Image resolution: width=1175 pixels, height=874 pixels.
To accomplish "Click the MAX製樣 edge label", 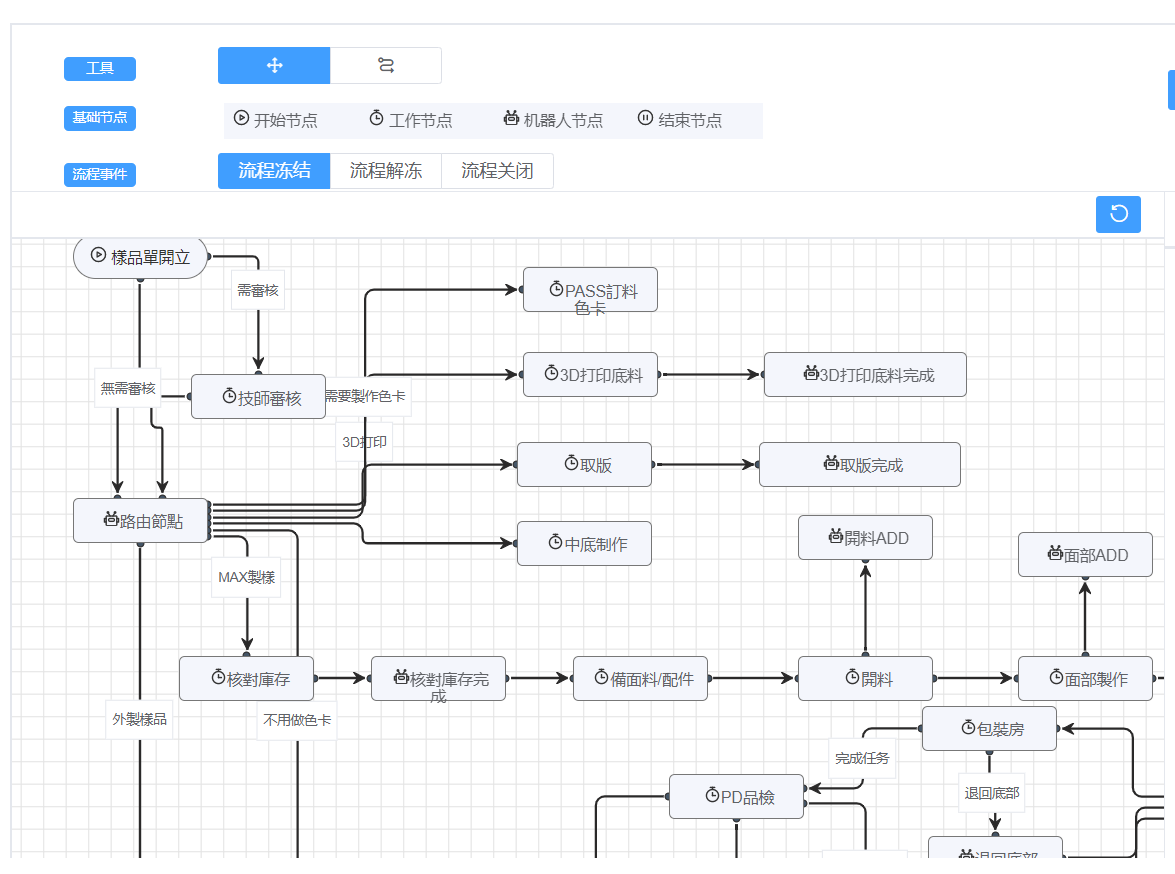I will coord(246,577).
